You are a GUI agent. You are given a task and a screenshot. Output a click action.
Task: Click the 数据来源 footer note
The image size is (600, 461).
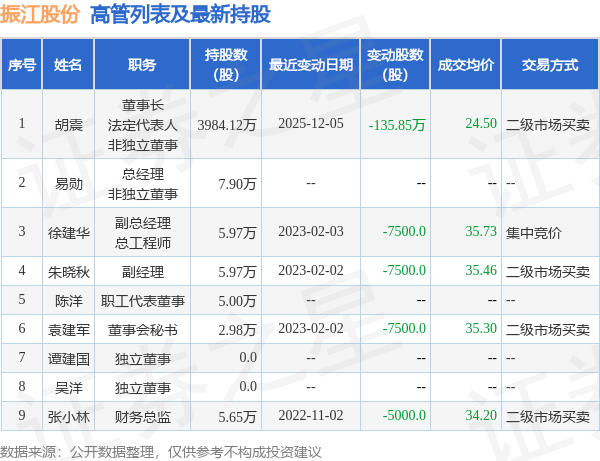pos(160,452)
